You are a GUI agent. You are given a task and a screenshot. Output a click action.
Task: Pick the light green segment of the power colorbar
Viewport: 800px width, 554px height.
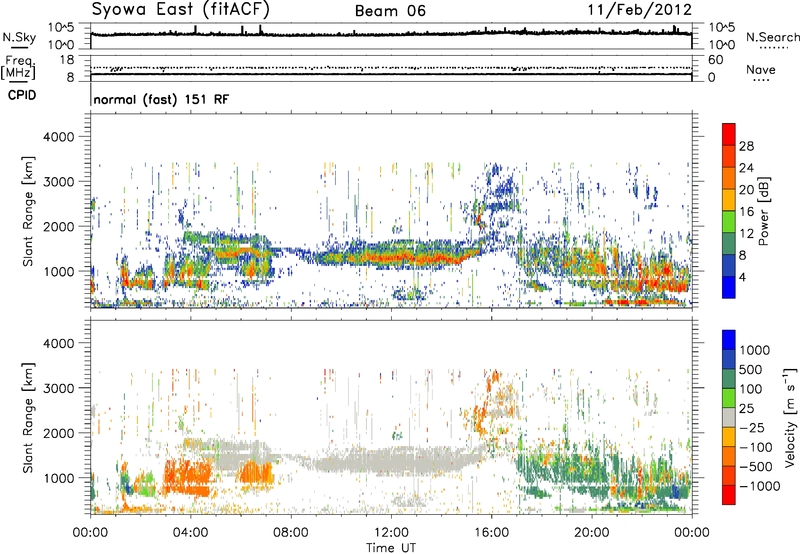729,221
